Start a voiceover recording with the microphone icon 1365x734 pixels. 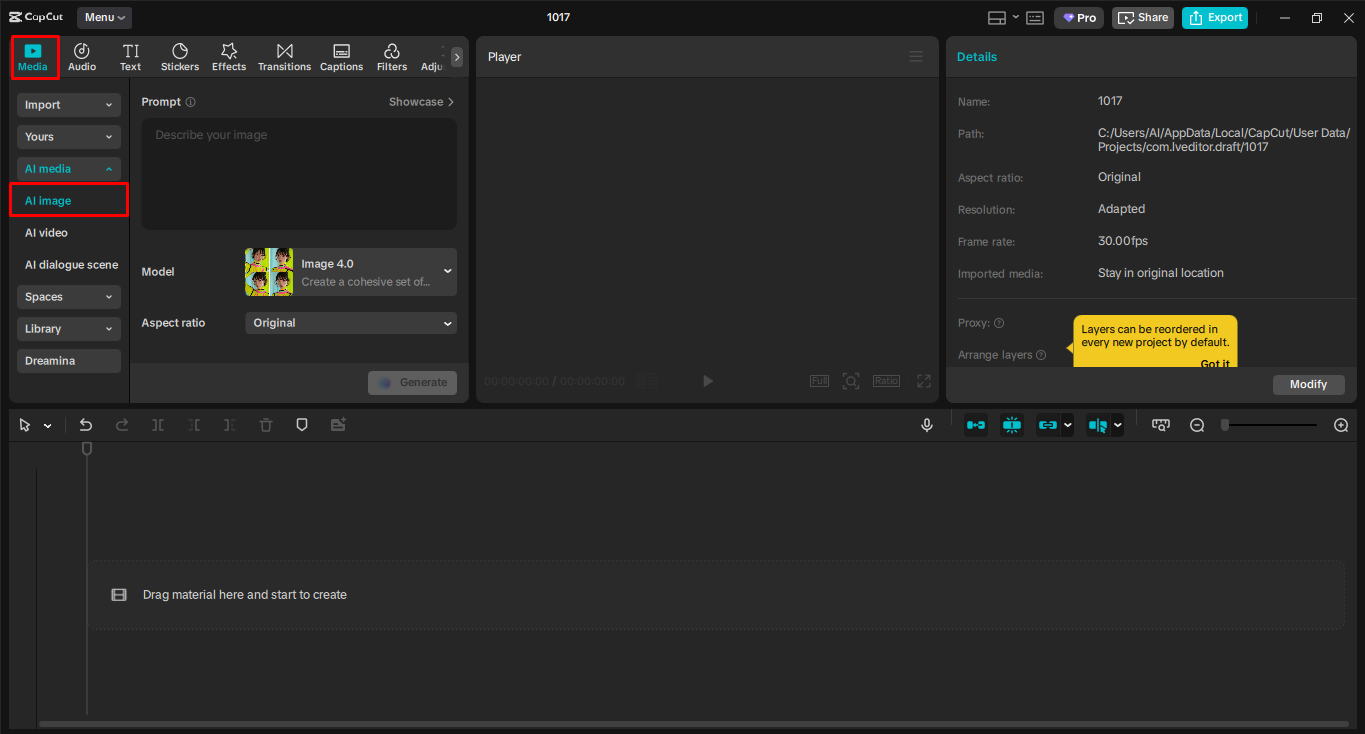926,425
